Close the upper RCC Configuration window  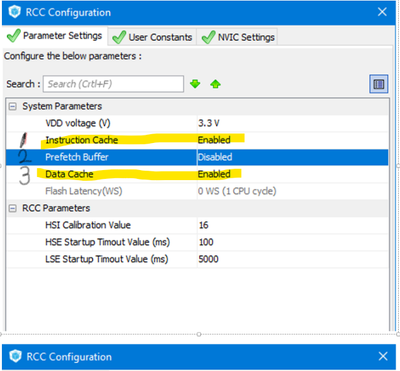pyautogui.click(x=382, y=12)
